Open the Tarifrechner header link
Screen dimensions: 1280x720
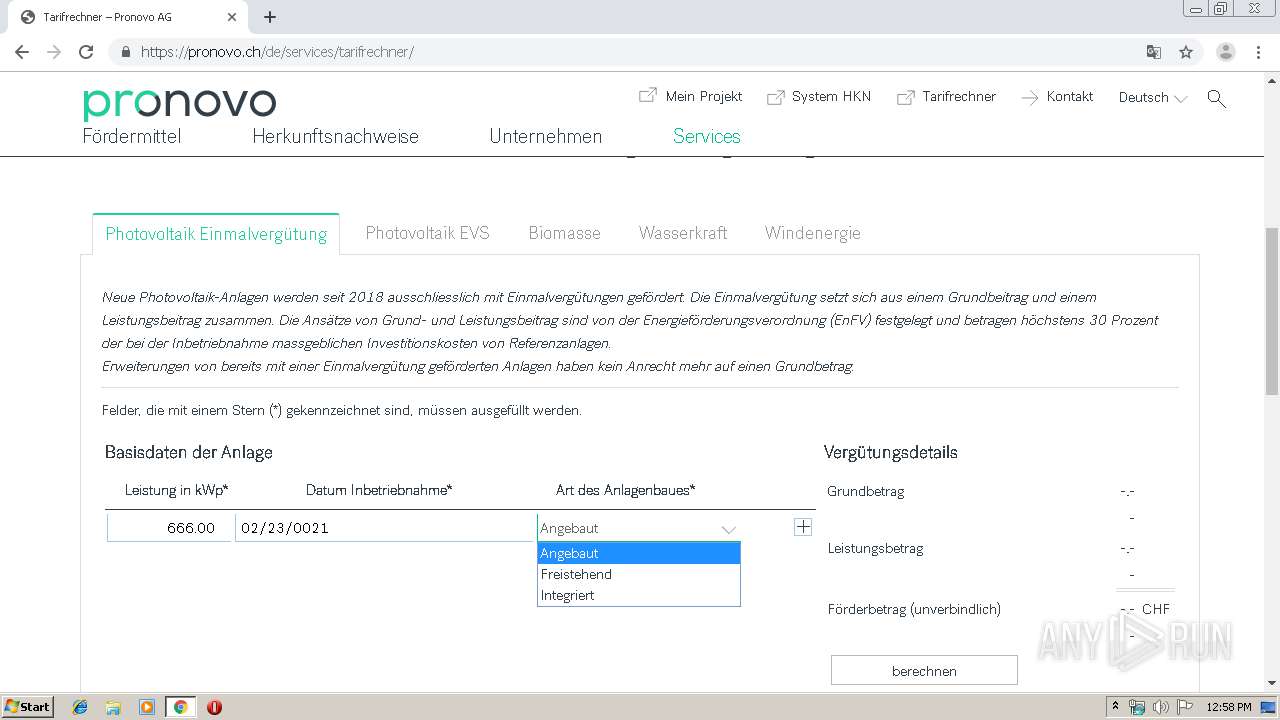click(x=946, y=97)
